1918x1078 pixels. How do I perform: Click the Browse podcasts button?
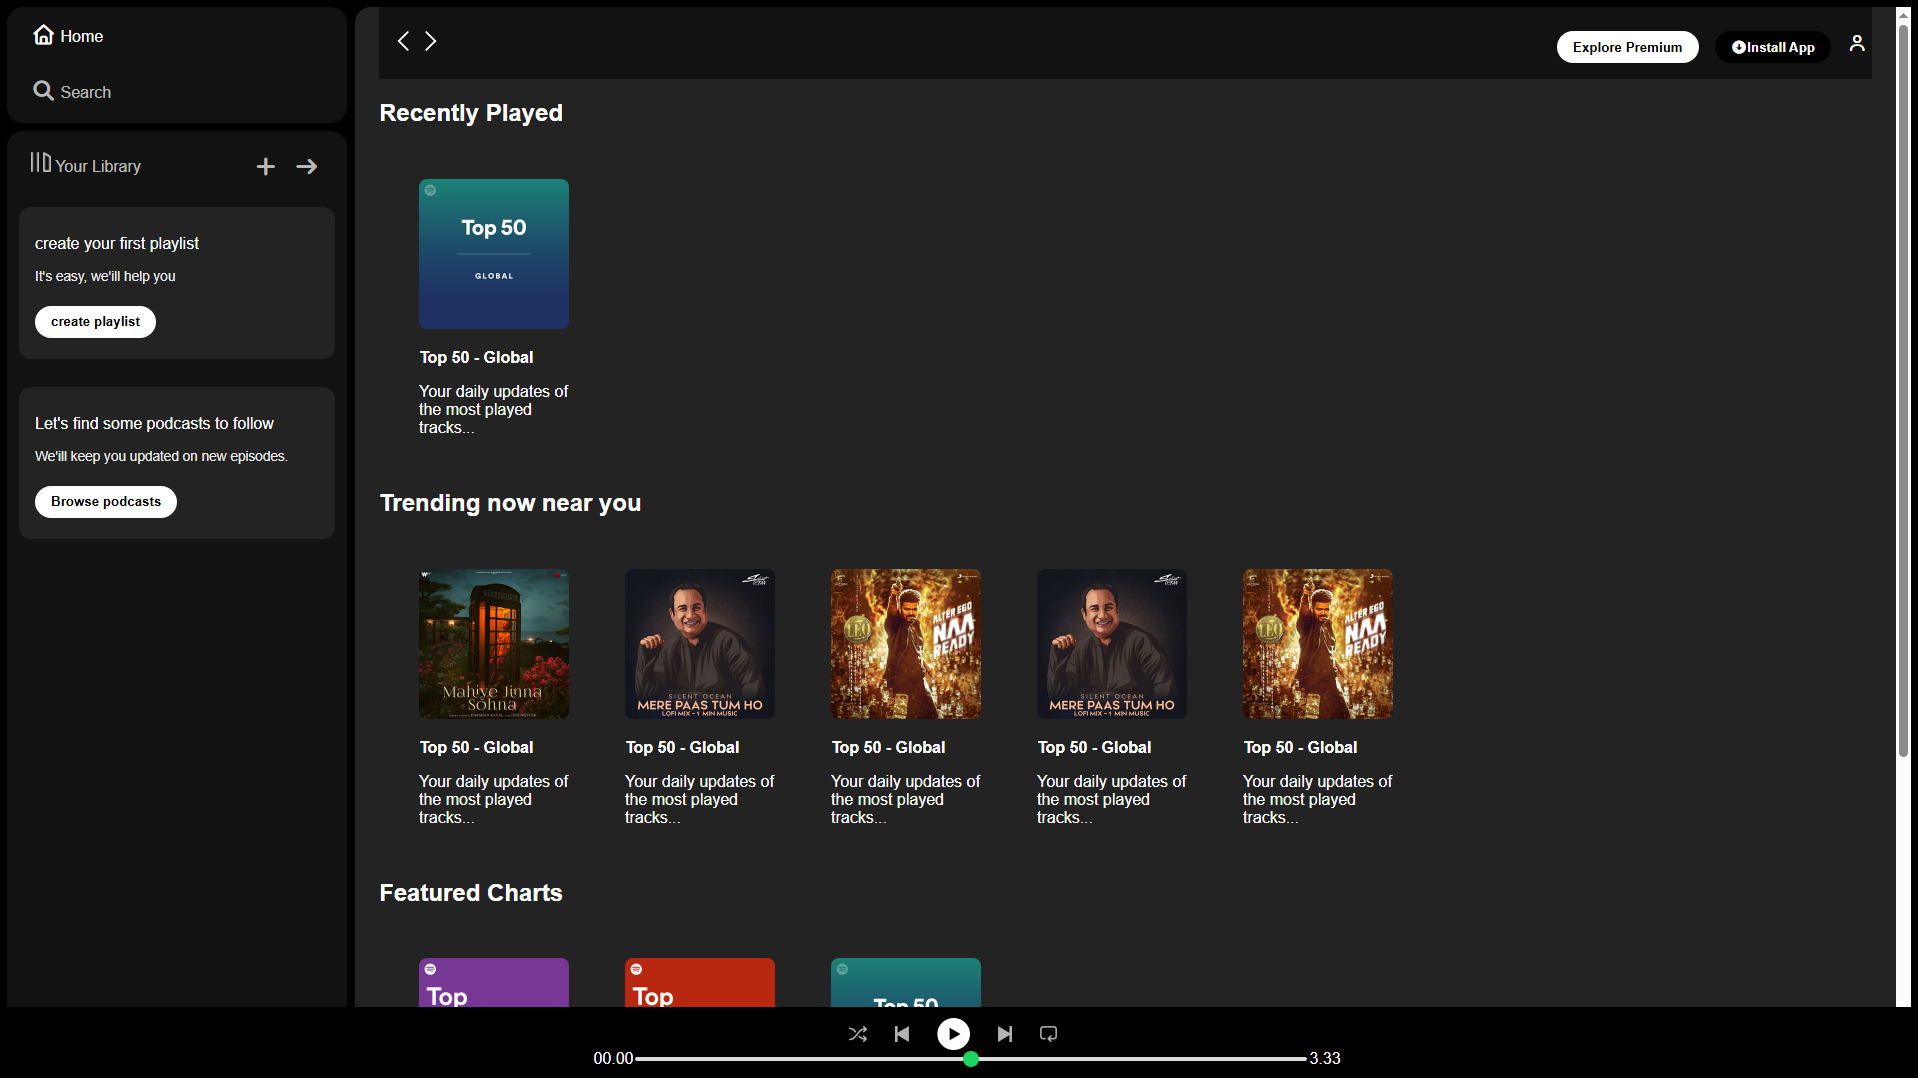tap(106, 502)
